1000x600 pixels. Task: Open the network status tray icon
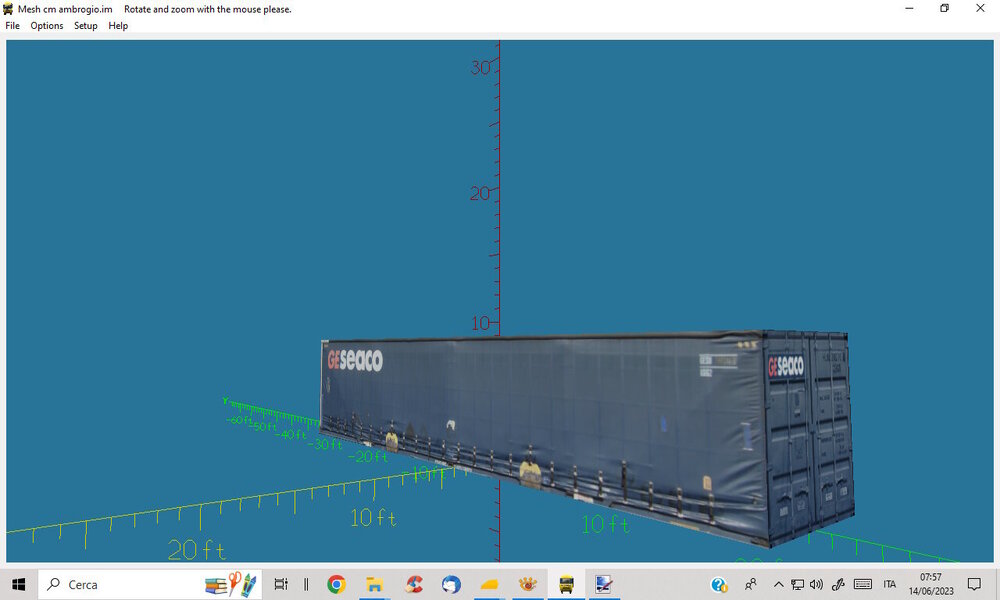tap(797, 584)
